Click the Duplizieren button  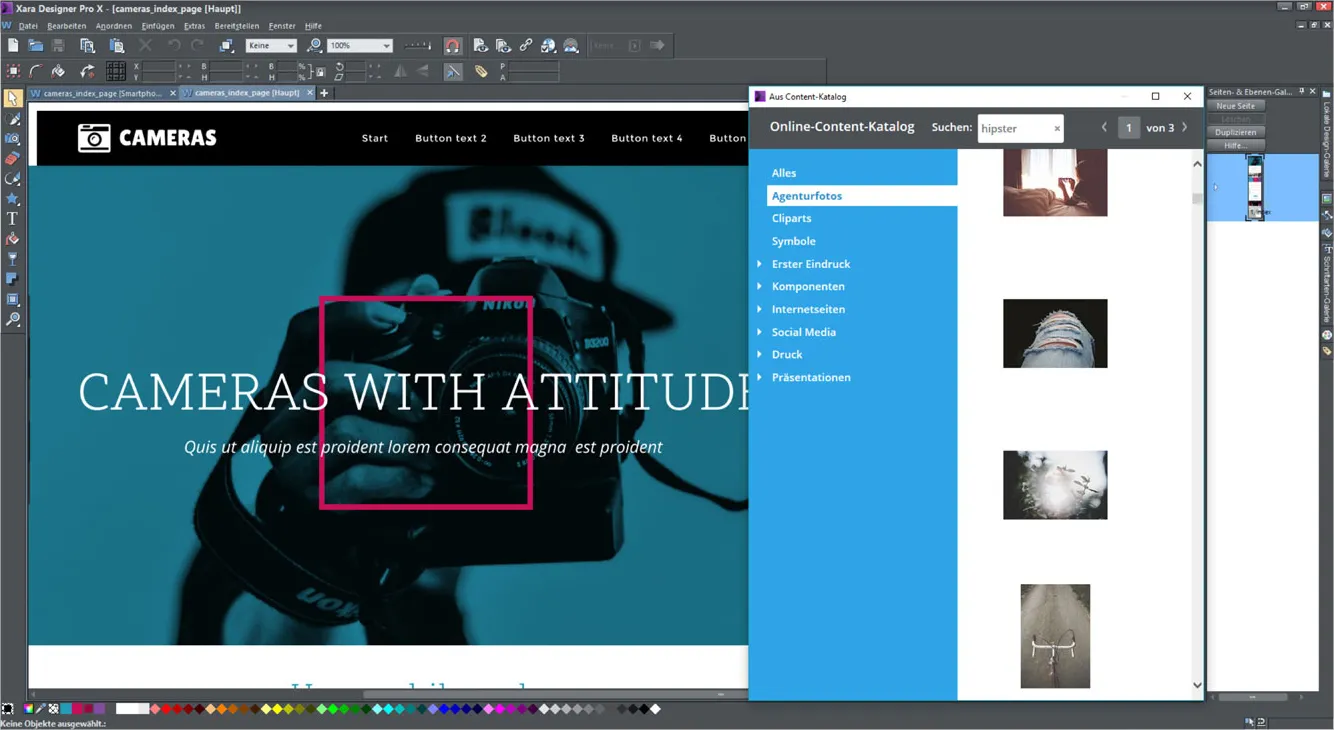[x=1235, y=132]
